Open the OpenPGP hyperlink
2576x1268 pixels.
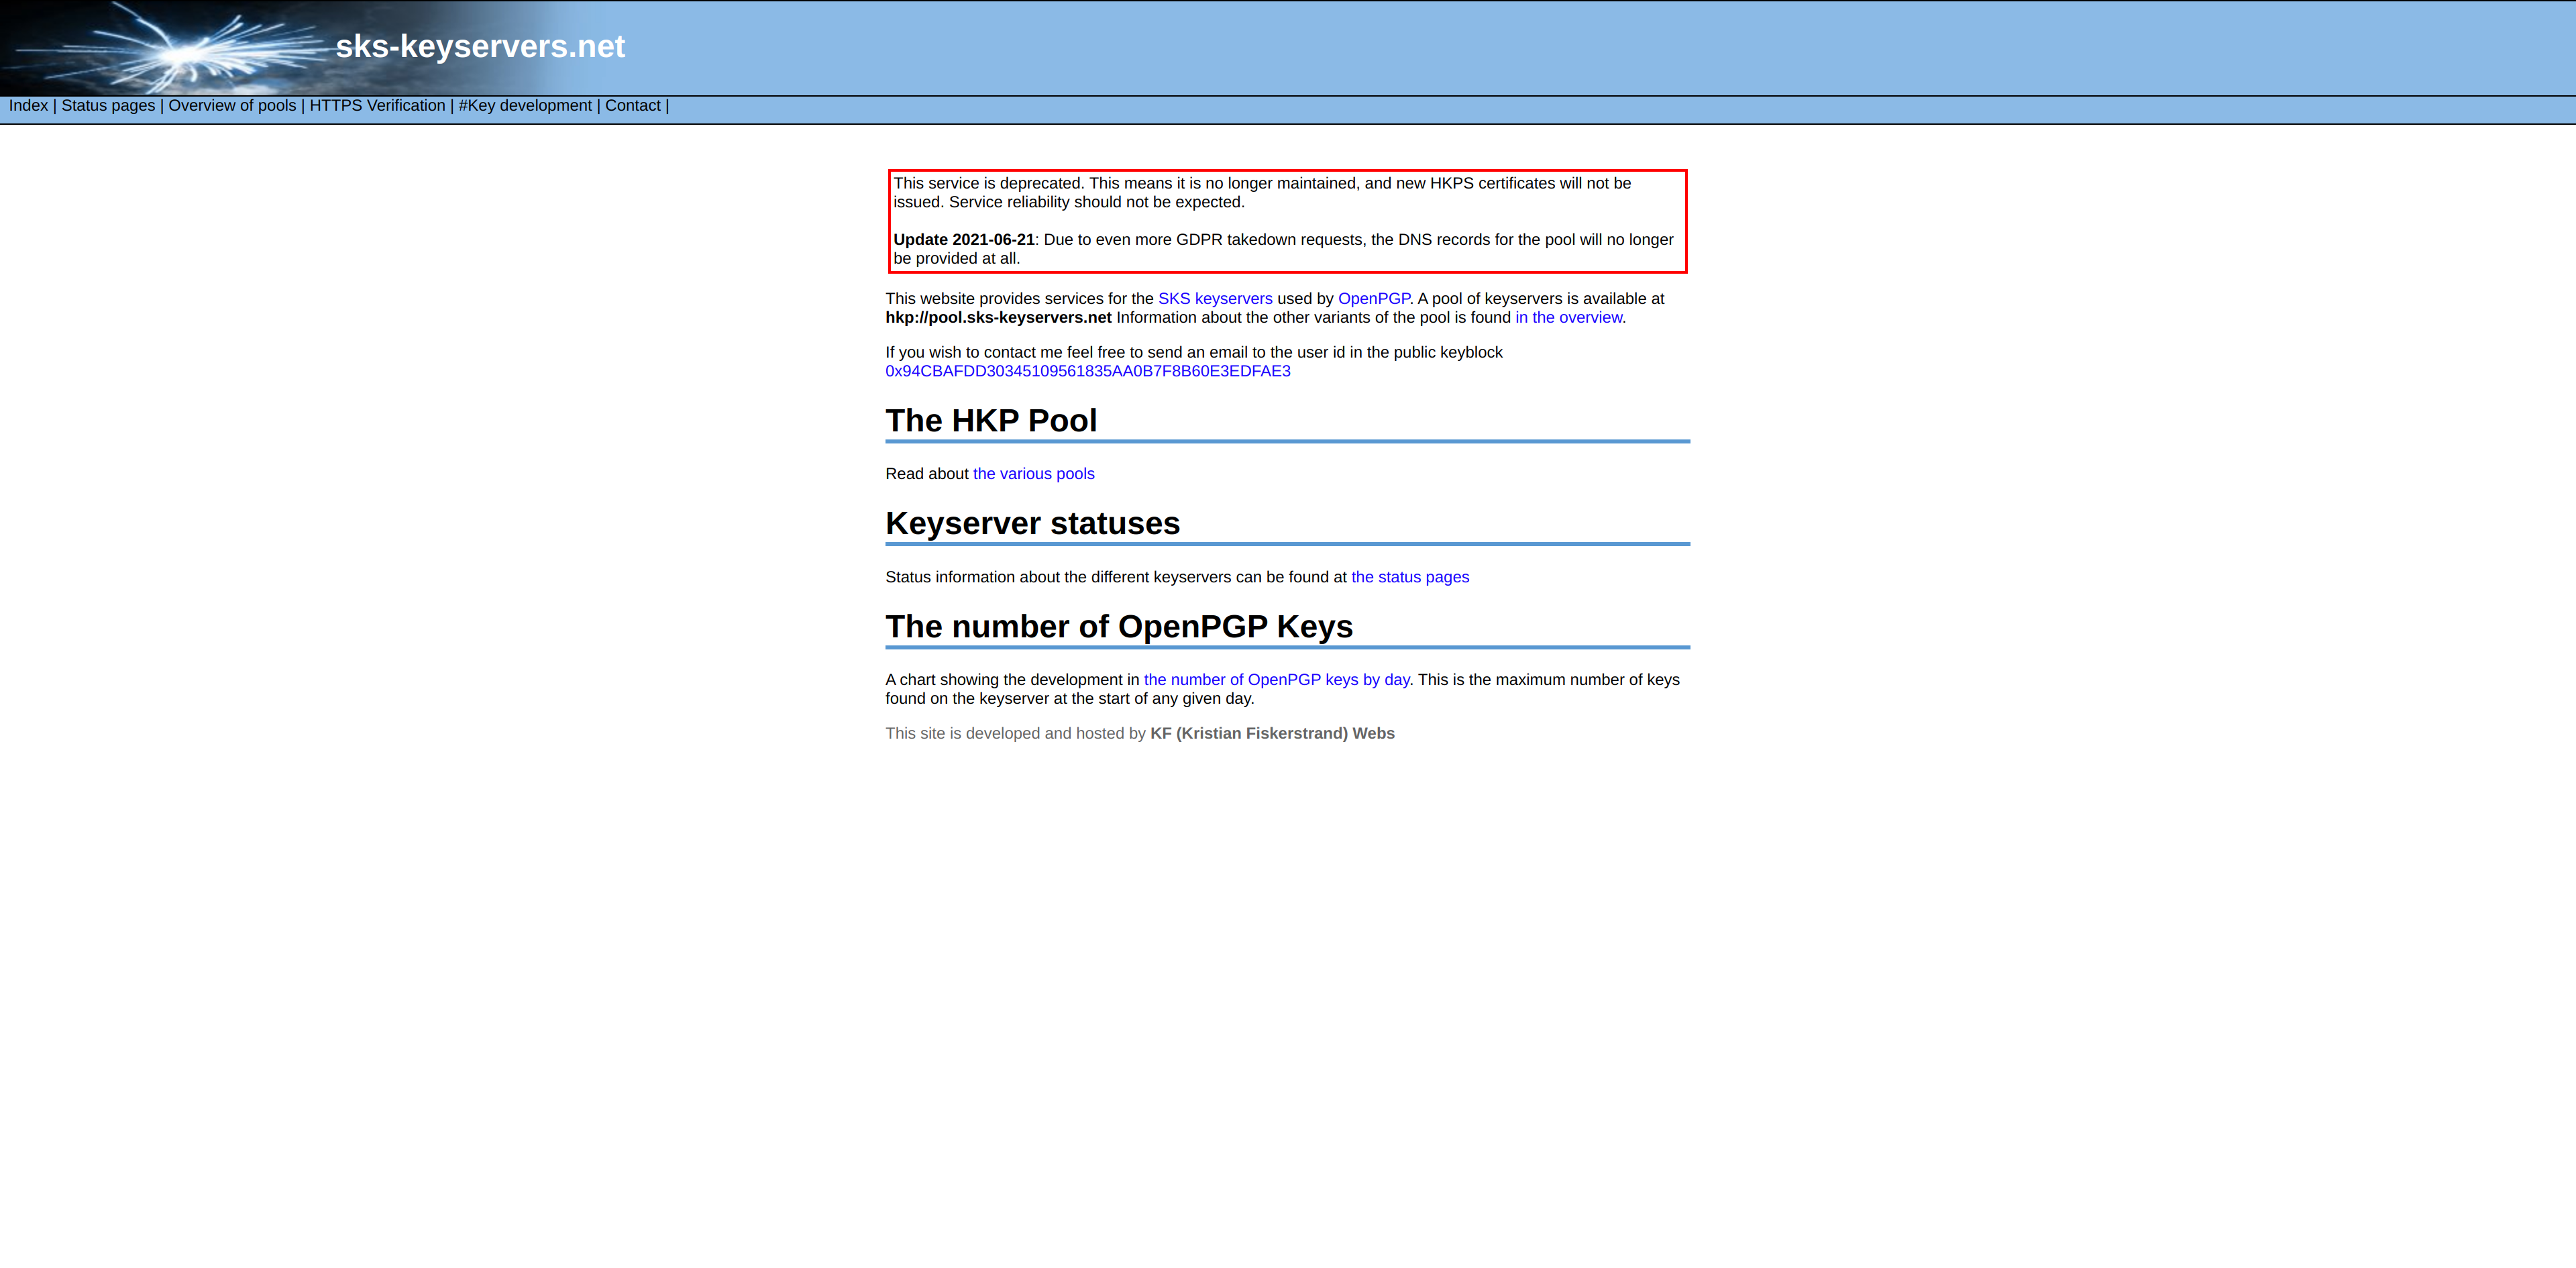1373,299
